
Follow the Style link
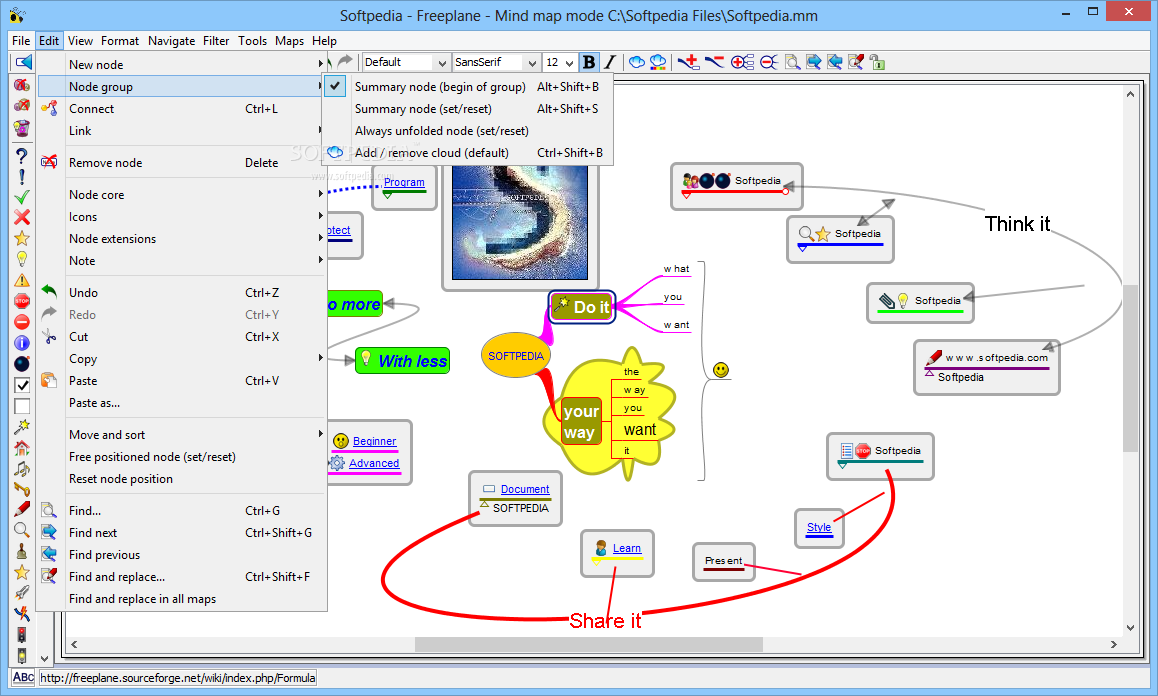819,527
